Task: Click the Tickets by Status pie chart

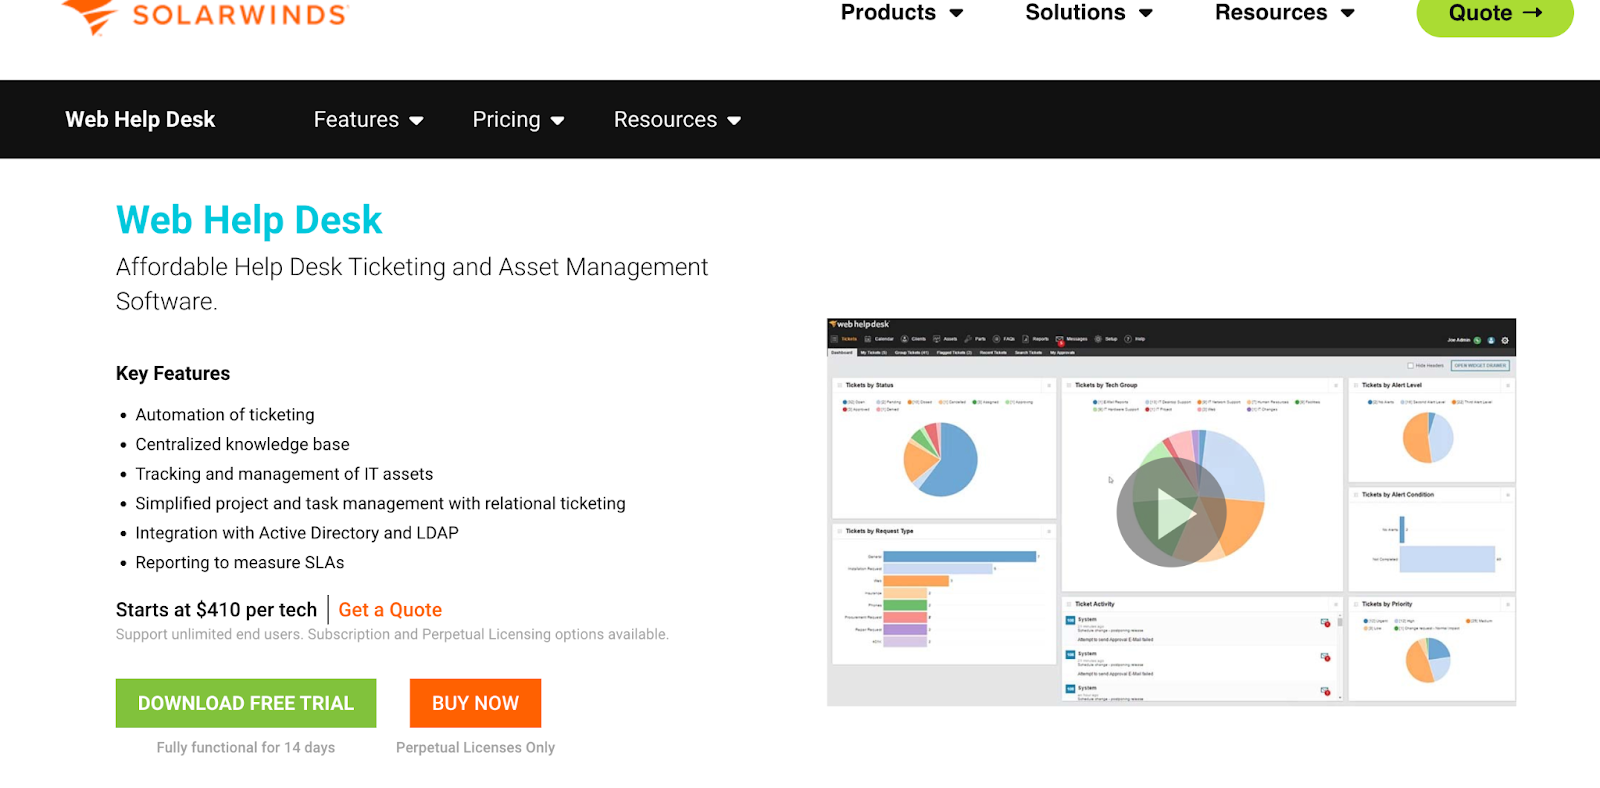Action: tap(940, 459)
